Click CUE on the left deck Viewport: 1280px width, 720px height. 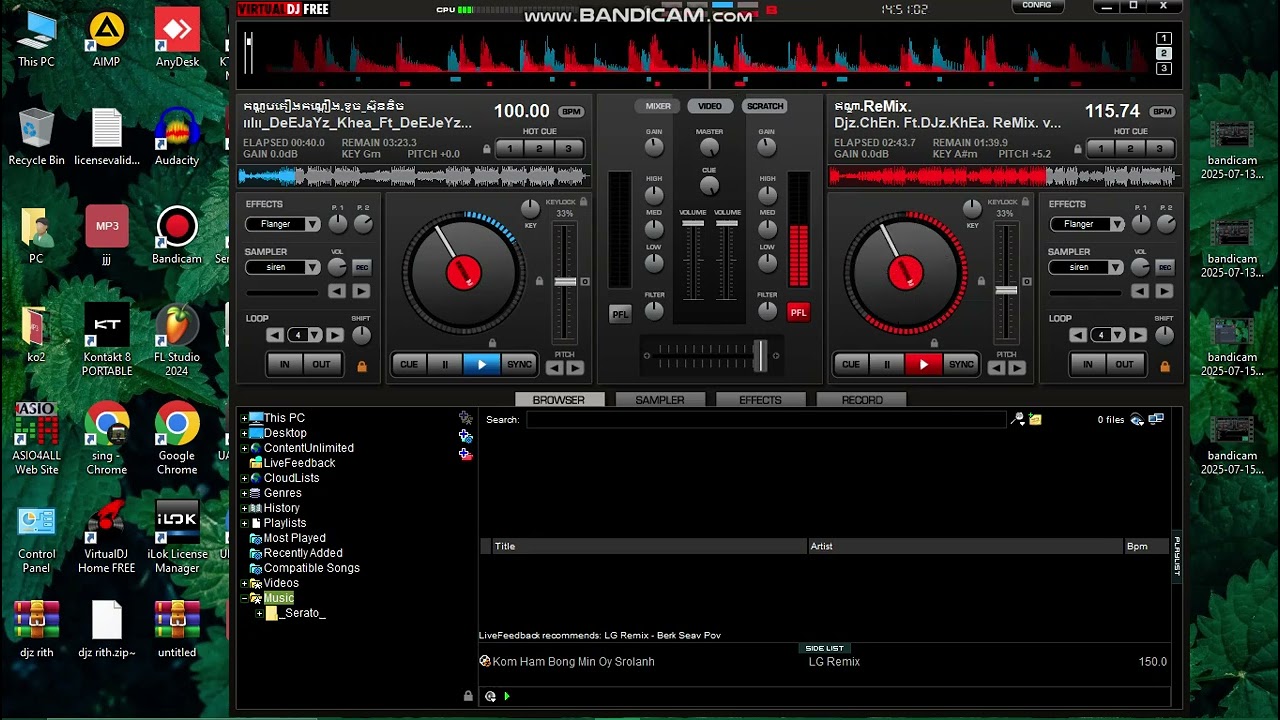pos(409,364)
